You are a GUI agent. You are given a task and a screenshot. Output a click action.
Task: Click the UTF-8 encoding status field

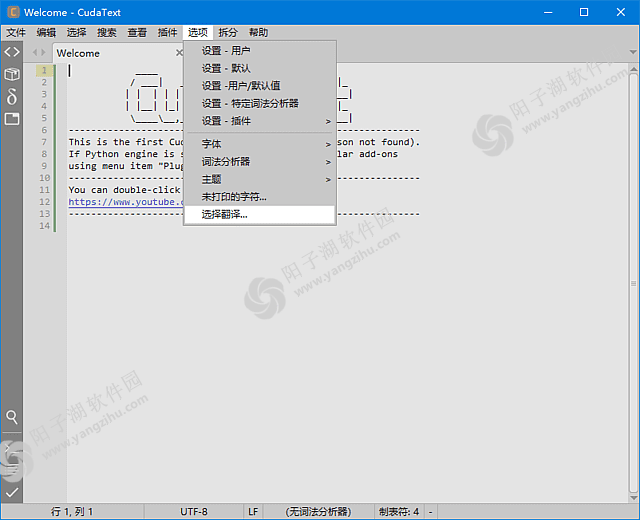194,511
